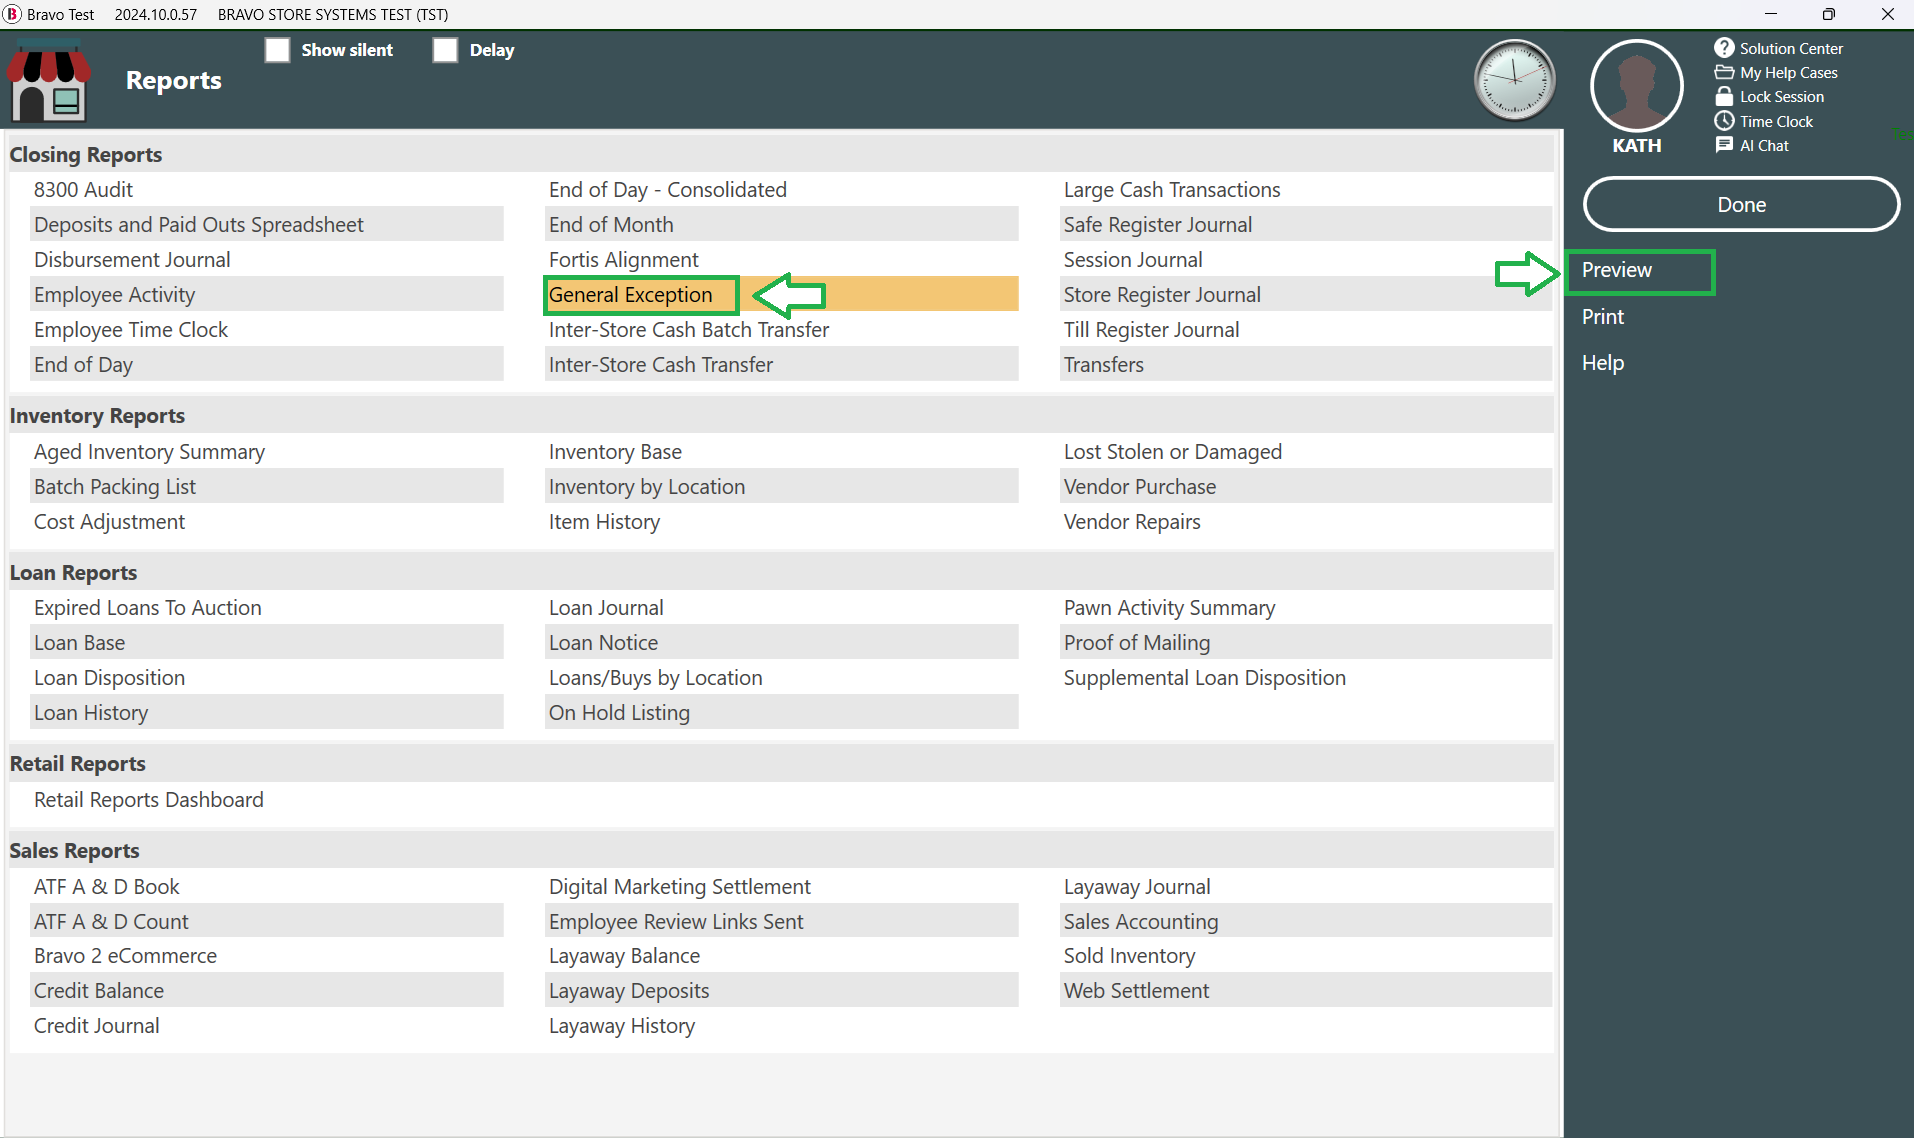Click the KATH user avatar
This screenshot has height=1138, width=1914.
[x=1636, y=86]
